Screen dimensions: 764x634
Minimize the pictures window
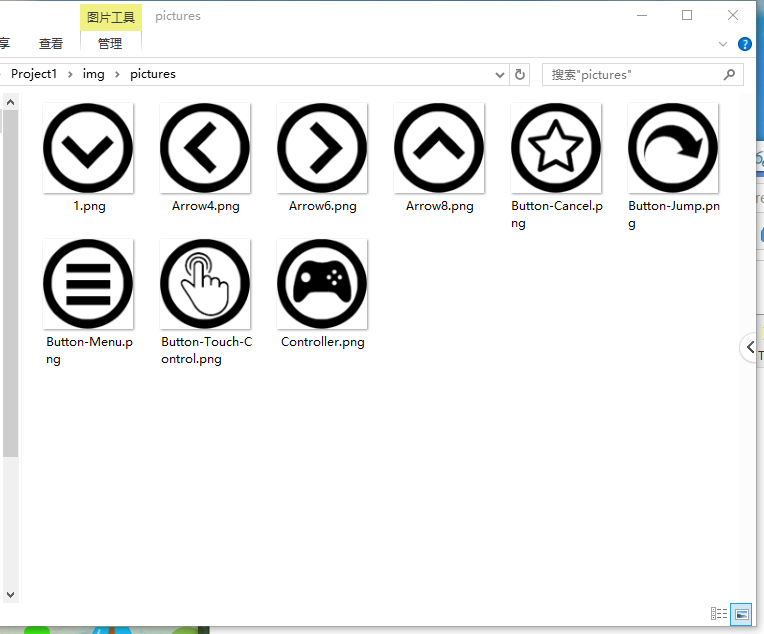pos(642,16)
